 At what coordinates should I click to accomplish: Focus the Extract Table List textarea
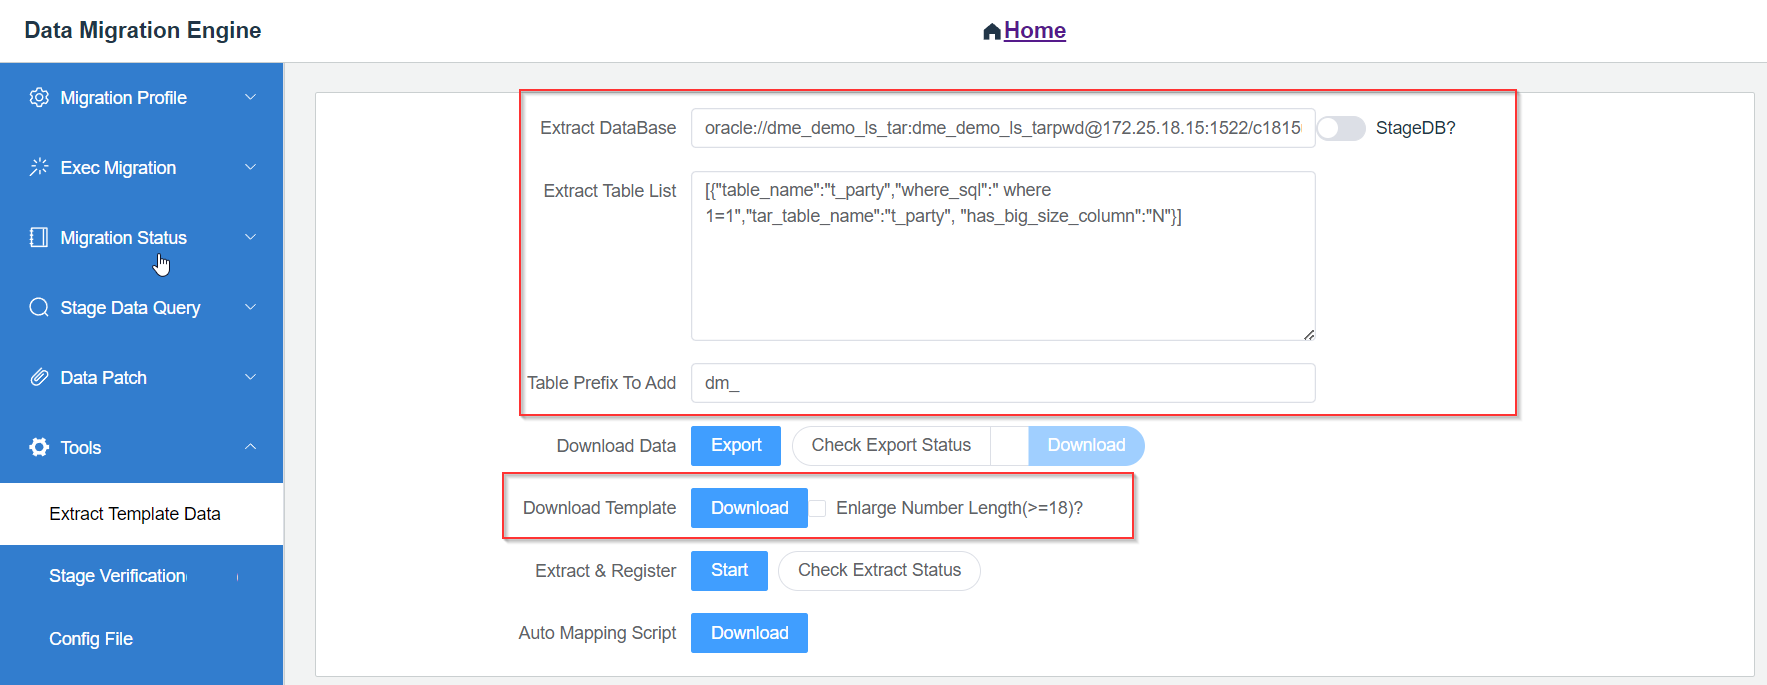[x=1003, y=256]
